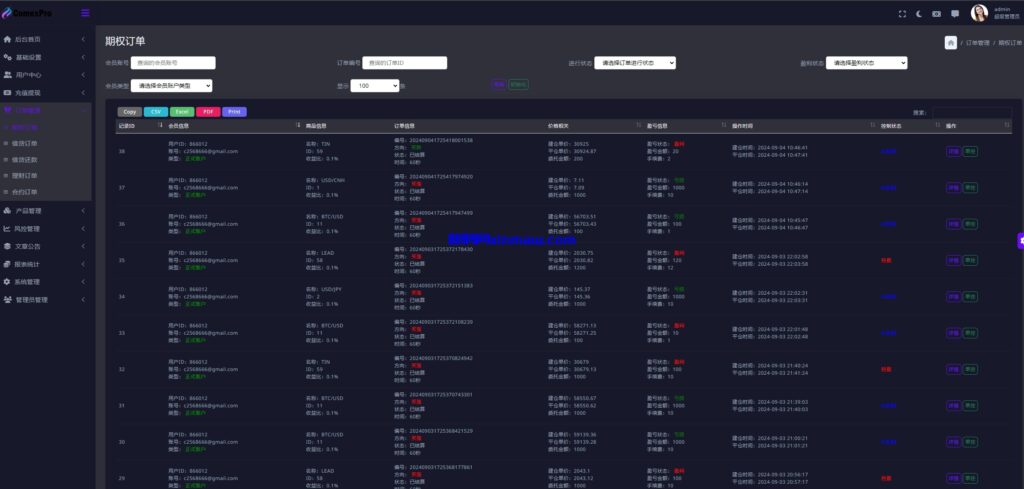The width and height of the screenshot is (1024, 489).
Task: Click the home icon in the breadcrumb
Action: [951, 42]
